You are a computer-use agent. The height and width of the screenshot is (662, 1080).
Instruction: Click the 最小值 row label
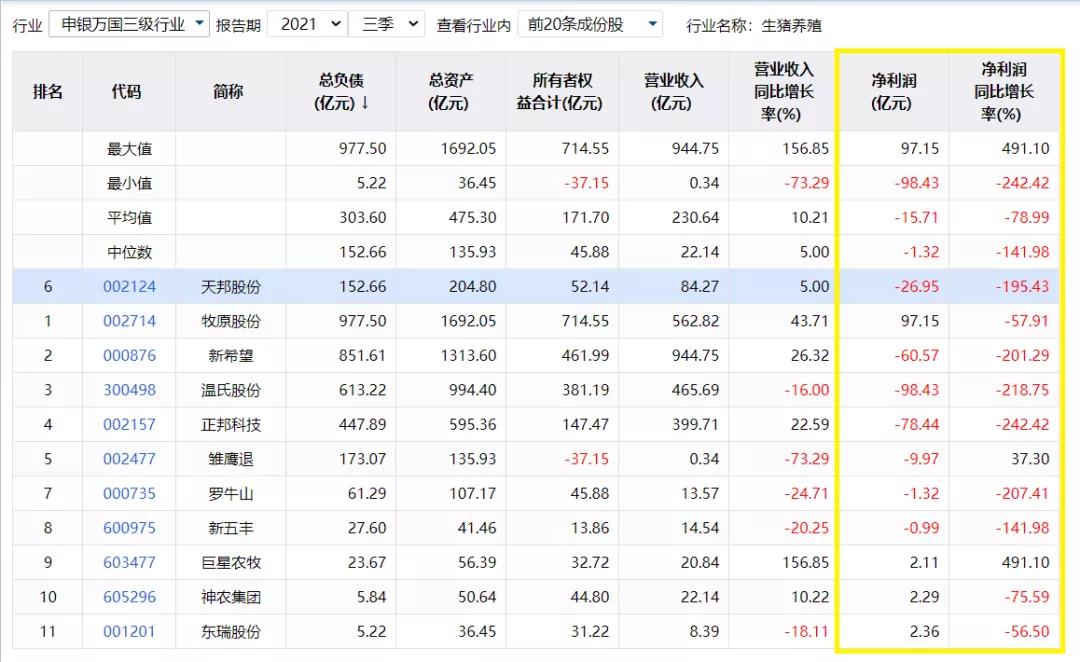[129, 183]
